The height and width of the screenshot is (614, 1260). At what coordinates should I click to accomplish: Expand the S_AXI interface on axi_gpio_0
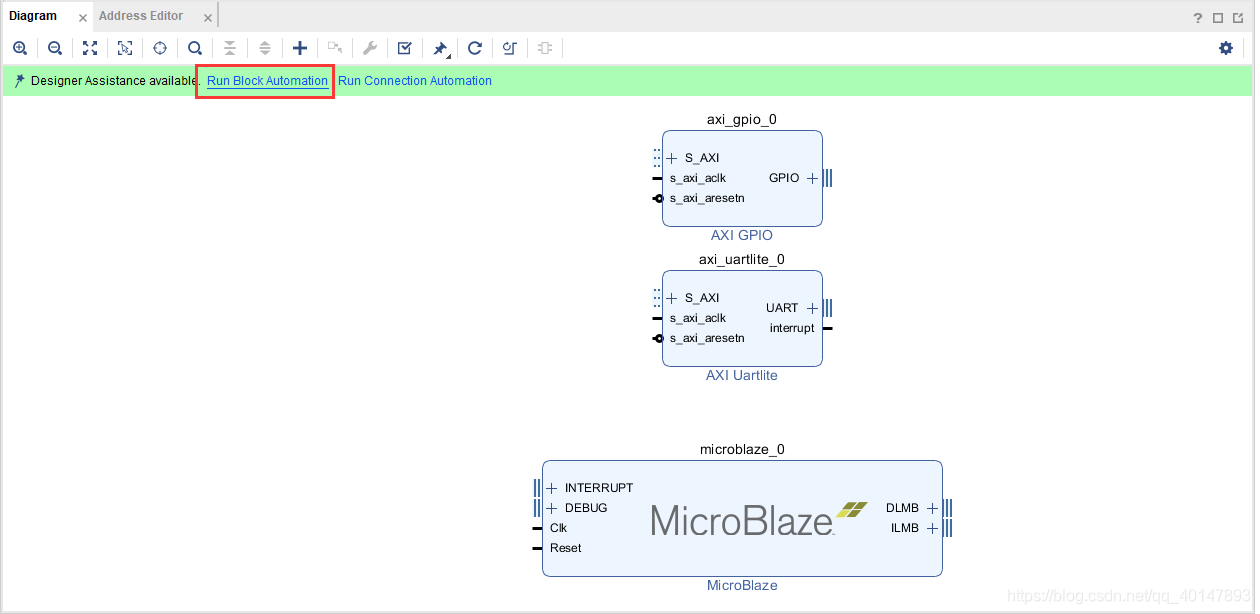coord(671,157)
